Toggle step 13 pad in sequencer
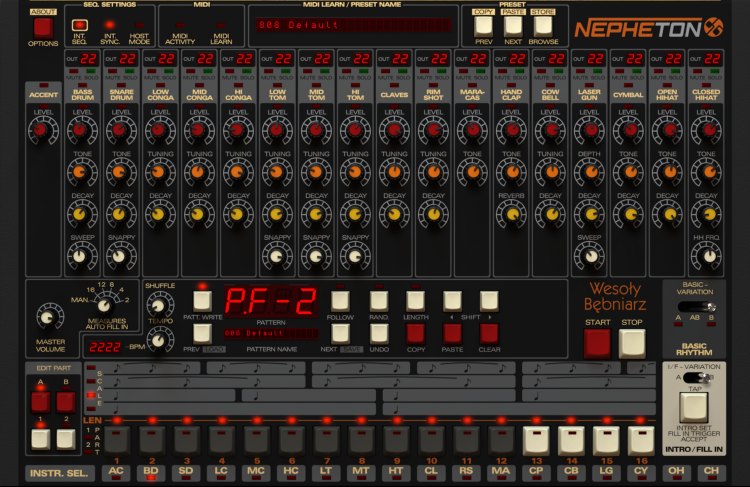Image resolution: width=750 pixels, height=487 pixels. (x=536, y=439)
